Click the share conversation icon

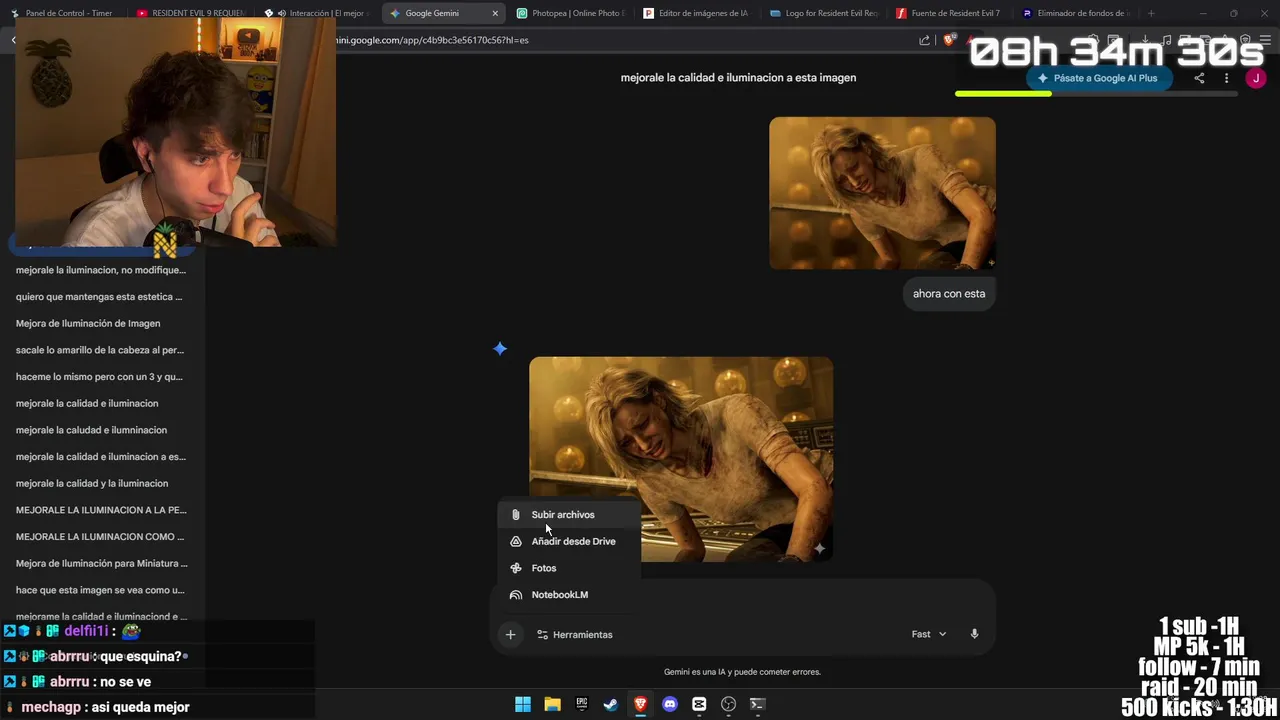click(x=1199, y=78)
